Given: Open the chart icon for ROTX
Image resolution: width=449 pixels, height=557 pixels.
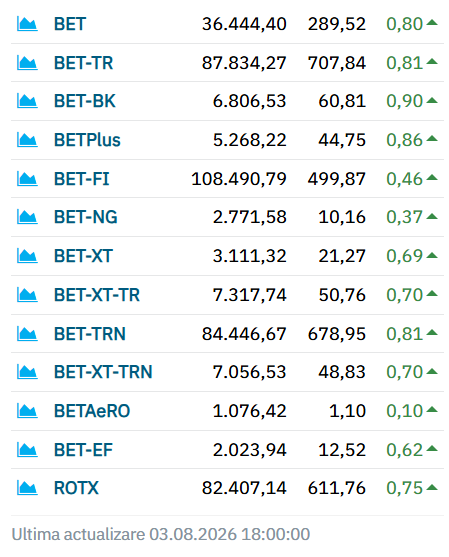Looking at the screenshot, I should click(x=27, y=488).
